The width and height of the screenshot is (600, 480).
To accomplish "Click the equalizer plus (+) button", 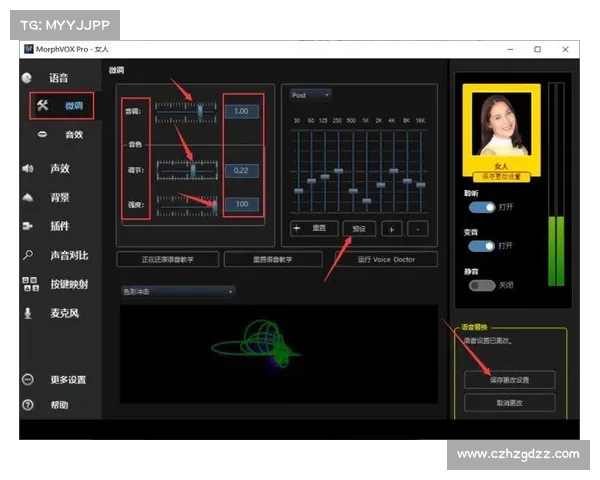I will pos(391,229).
